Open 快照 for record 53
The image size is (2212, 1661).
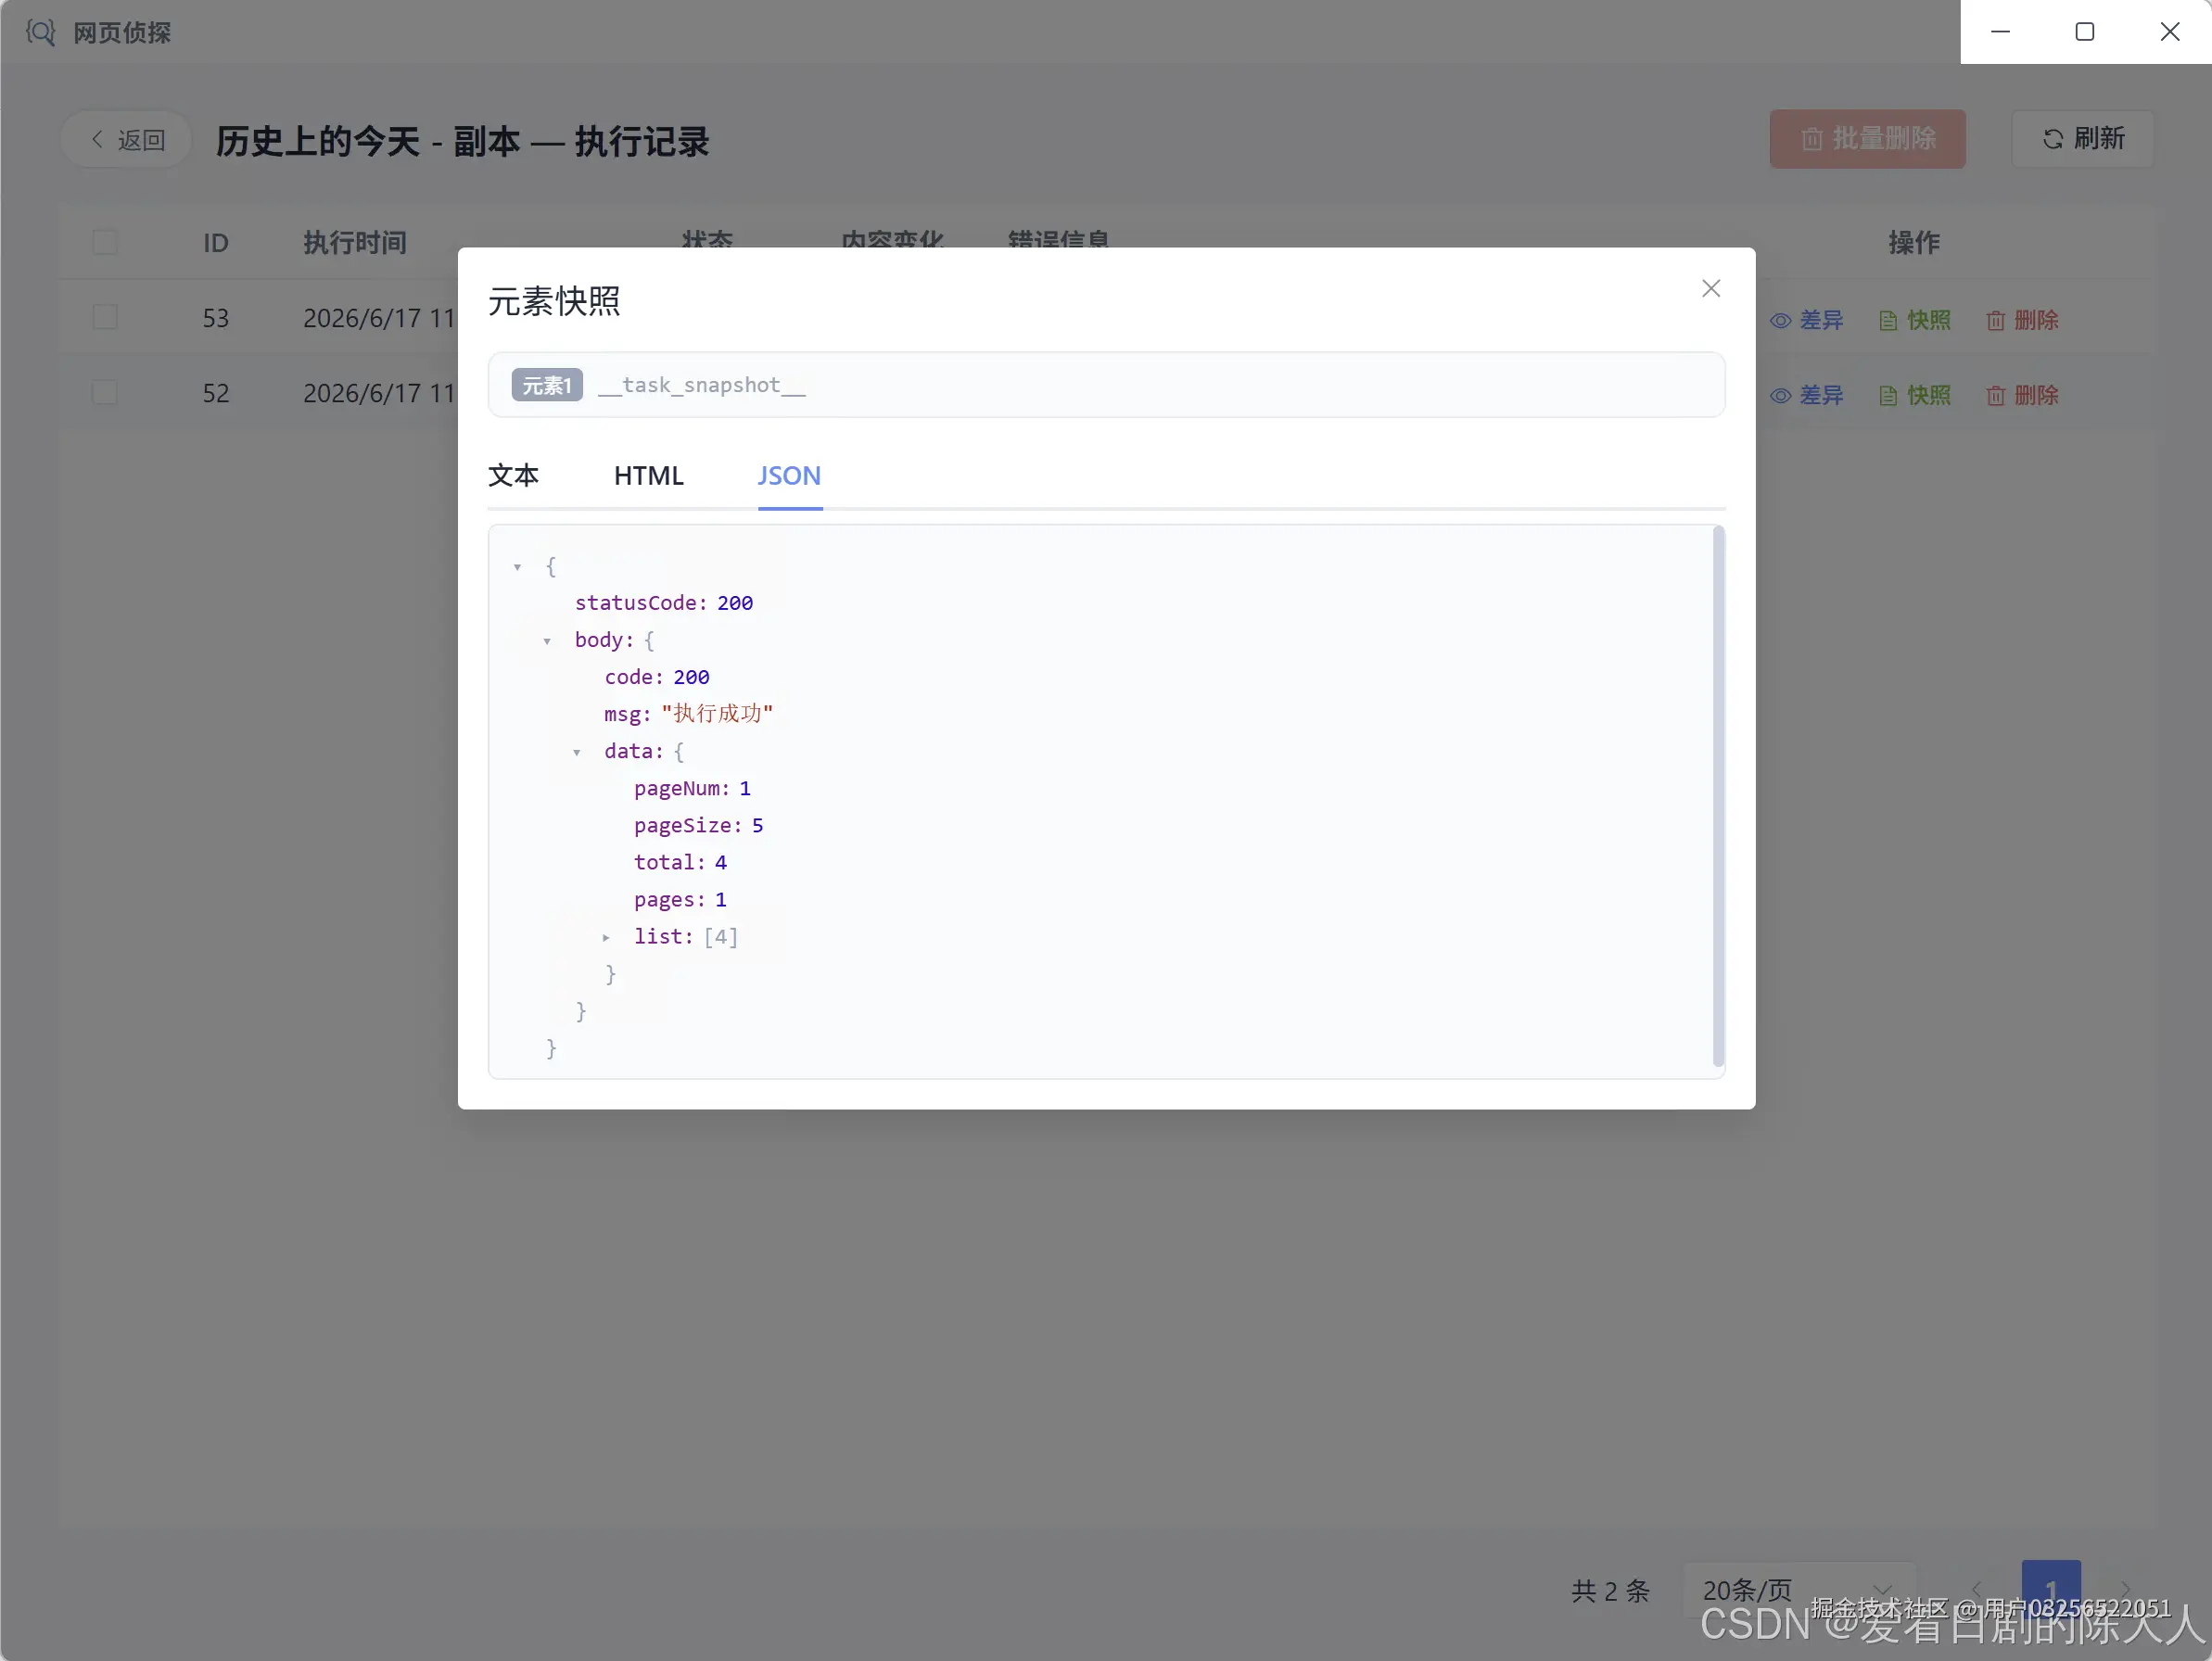(1914, 320)
